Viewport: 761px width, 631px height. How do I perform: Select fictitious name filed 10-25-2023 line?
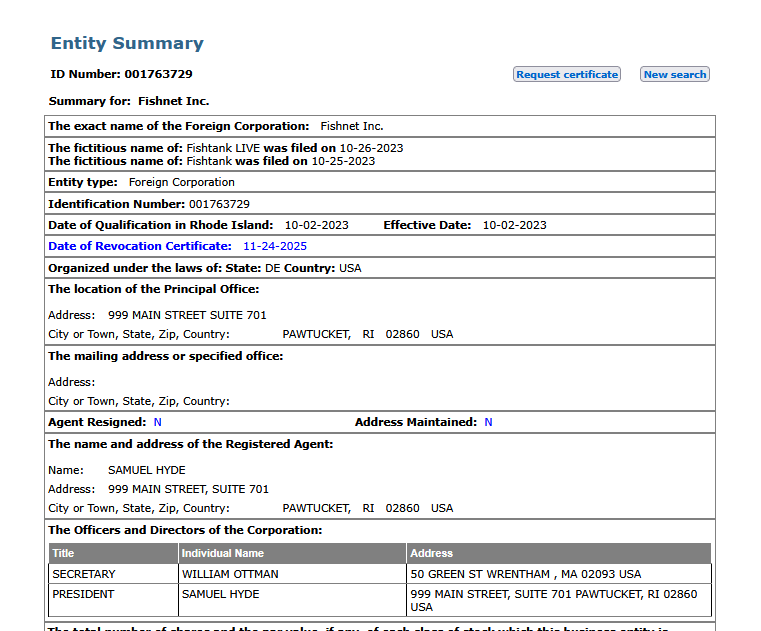pos(212,161)
